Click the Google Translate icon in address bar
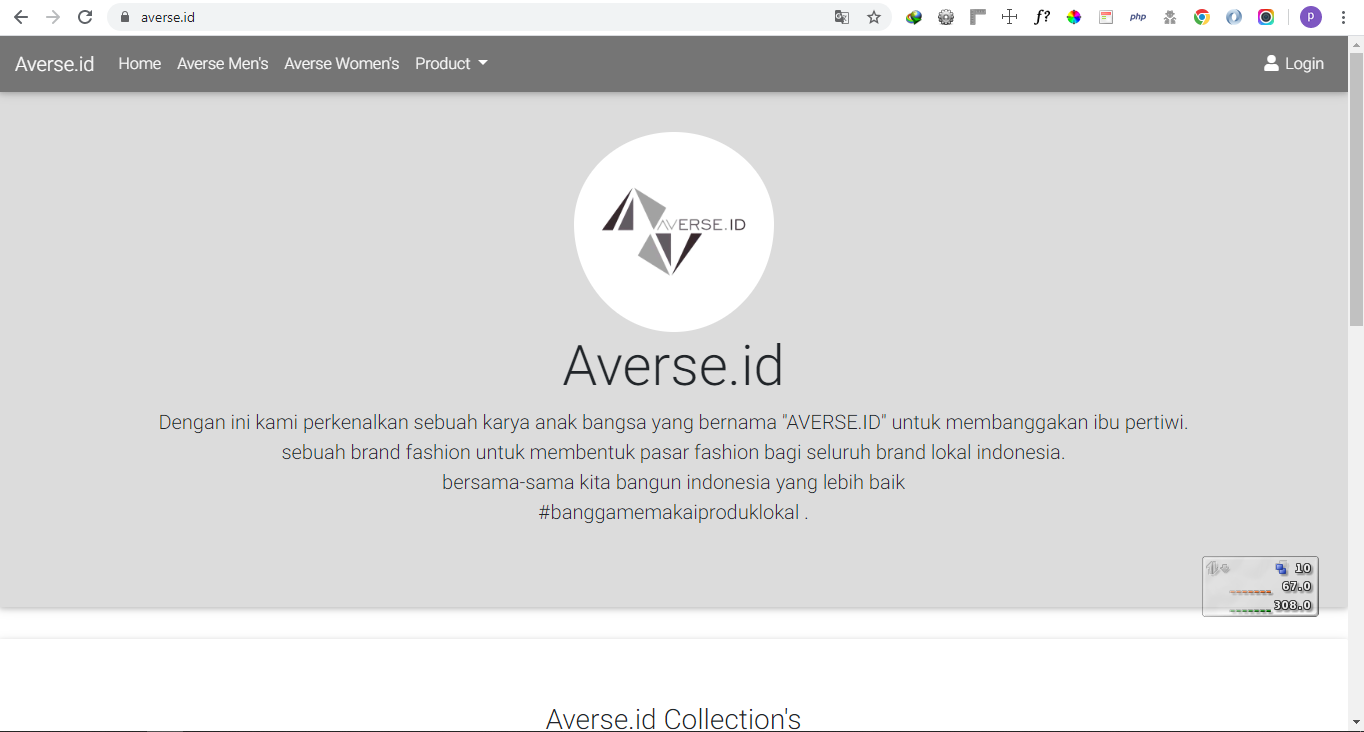The width and height of the screenshot is (1364, 732). pos(842,17)
